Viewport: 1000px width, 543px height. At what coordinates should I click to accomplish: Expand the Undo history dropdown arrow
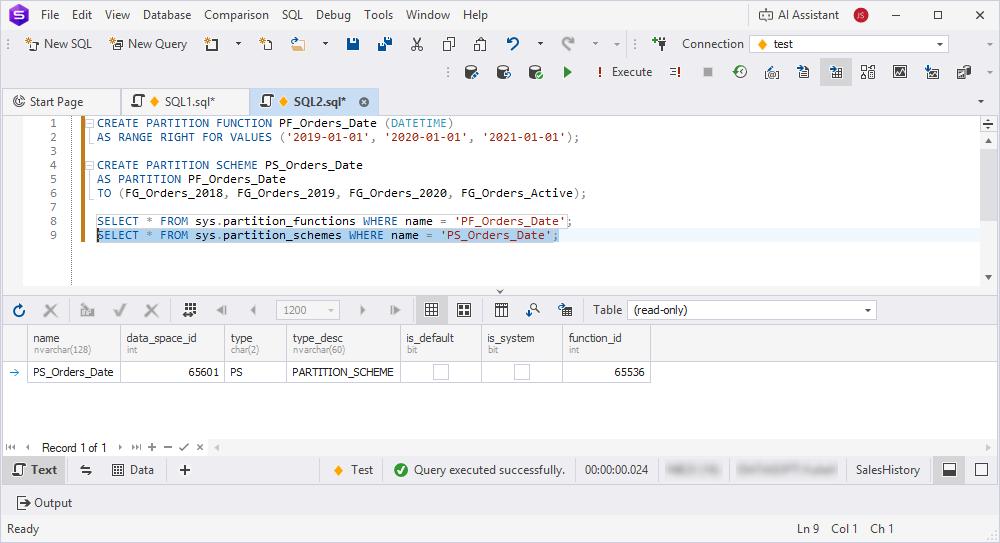click(x=540, y=44)
